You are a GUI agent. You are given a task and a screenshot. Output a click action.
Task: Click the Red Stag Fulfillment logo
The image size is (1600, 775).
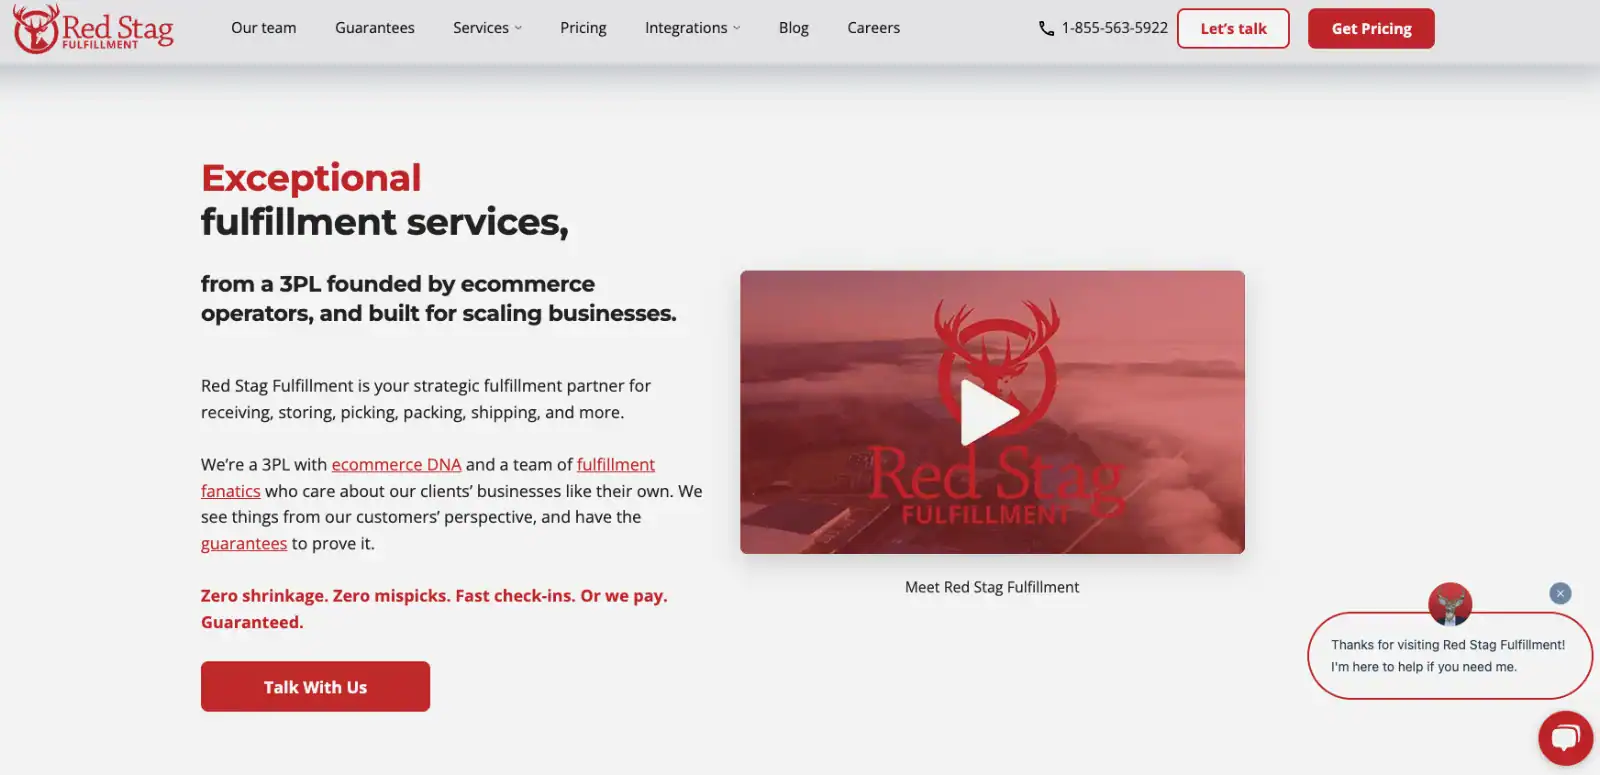(x=93, y=28)
